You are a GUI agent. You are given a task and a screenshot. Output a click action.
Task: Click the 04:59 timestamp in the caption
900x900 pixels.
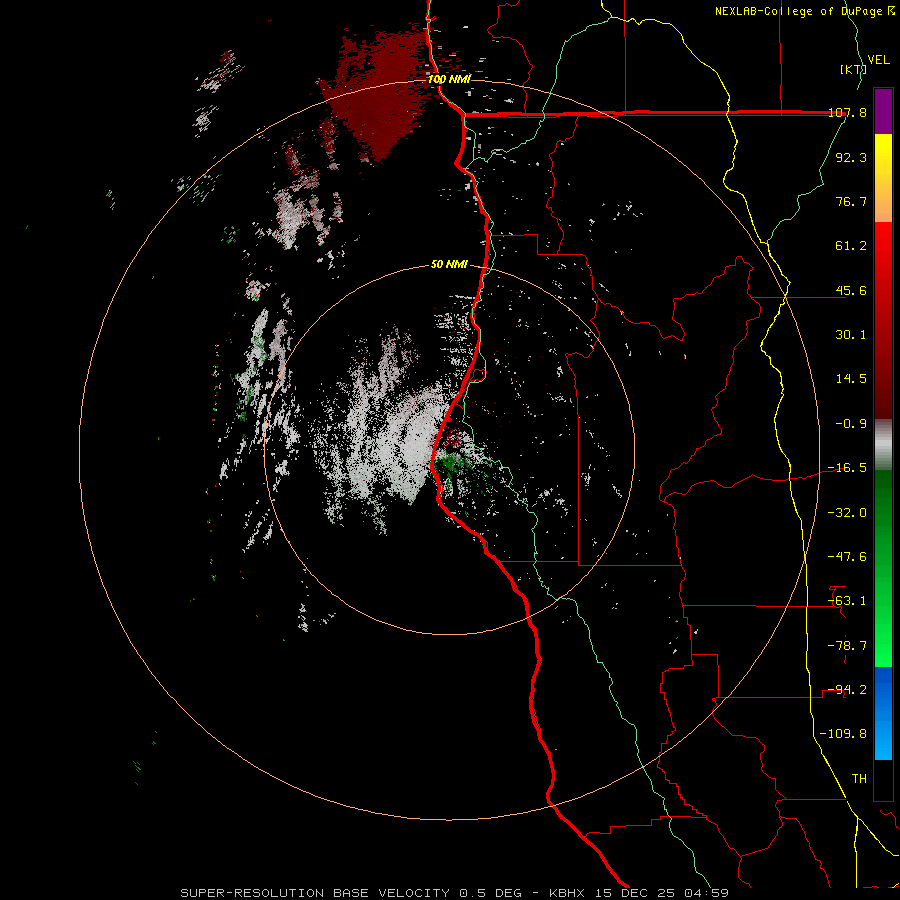point(706,893)
